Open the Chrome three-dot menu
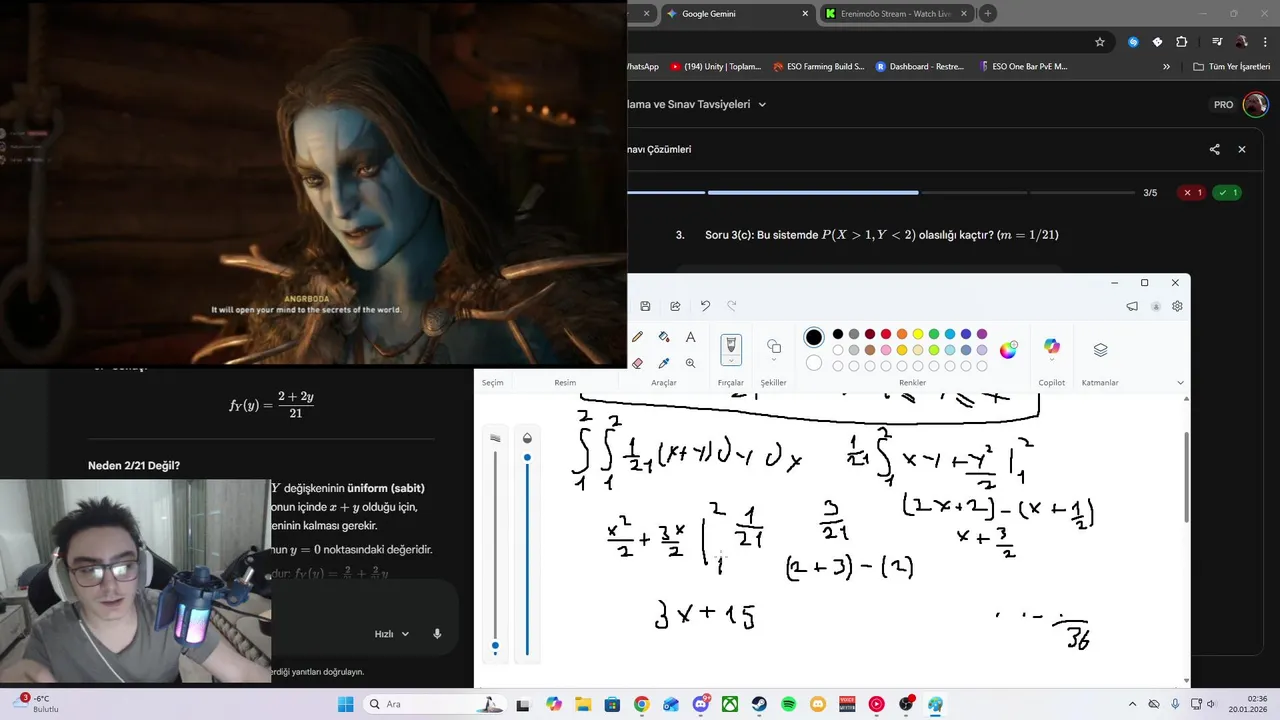The height and width of the screenshot is (720, 1280). 1265,42
